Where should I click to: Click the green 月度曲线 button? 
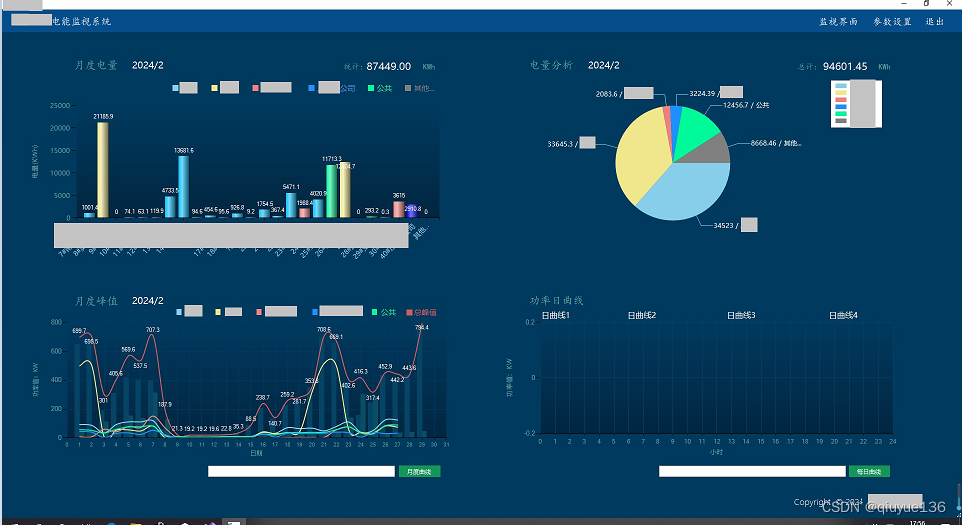[419, 471]
